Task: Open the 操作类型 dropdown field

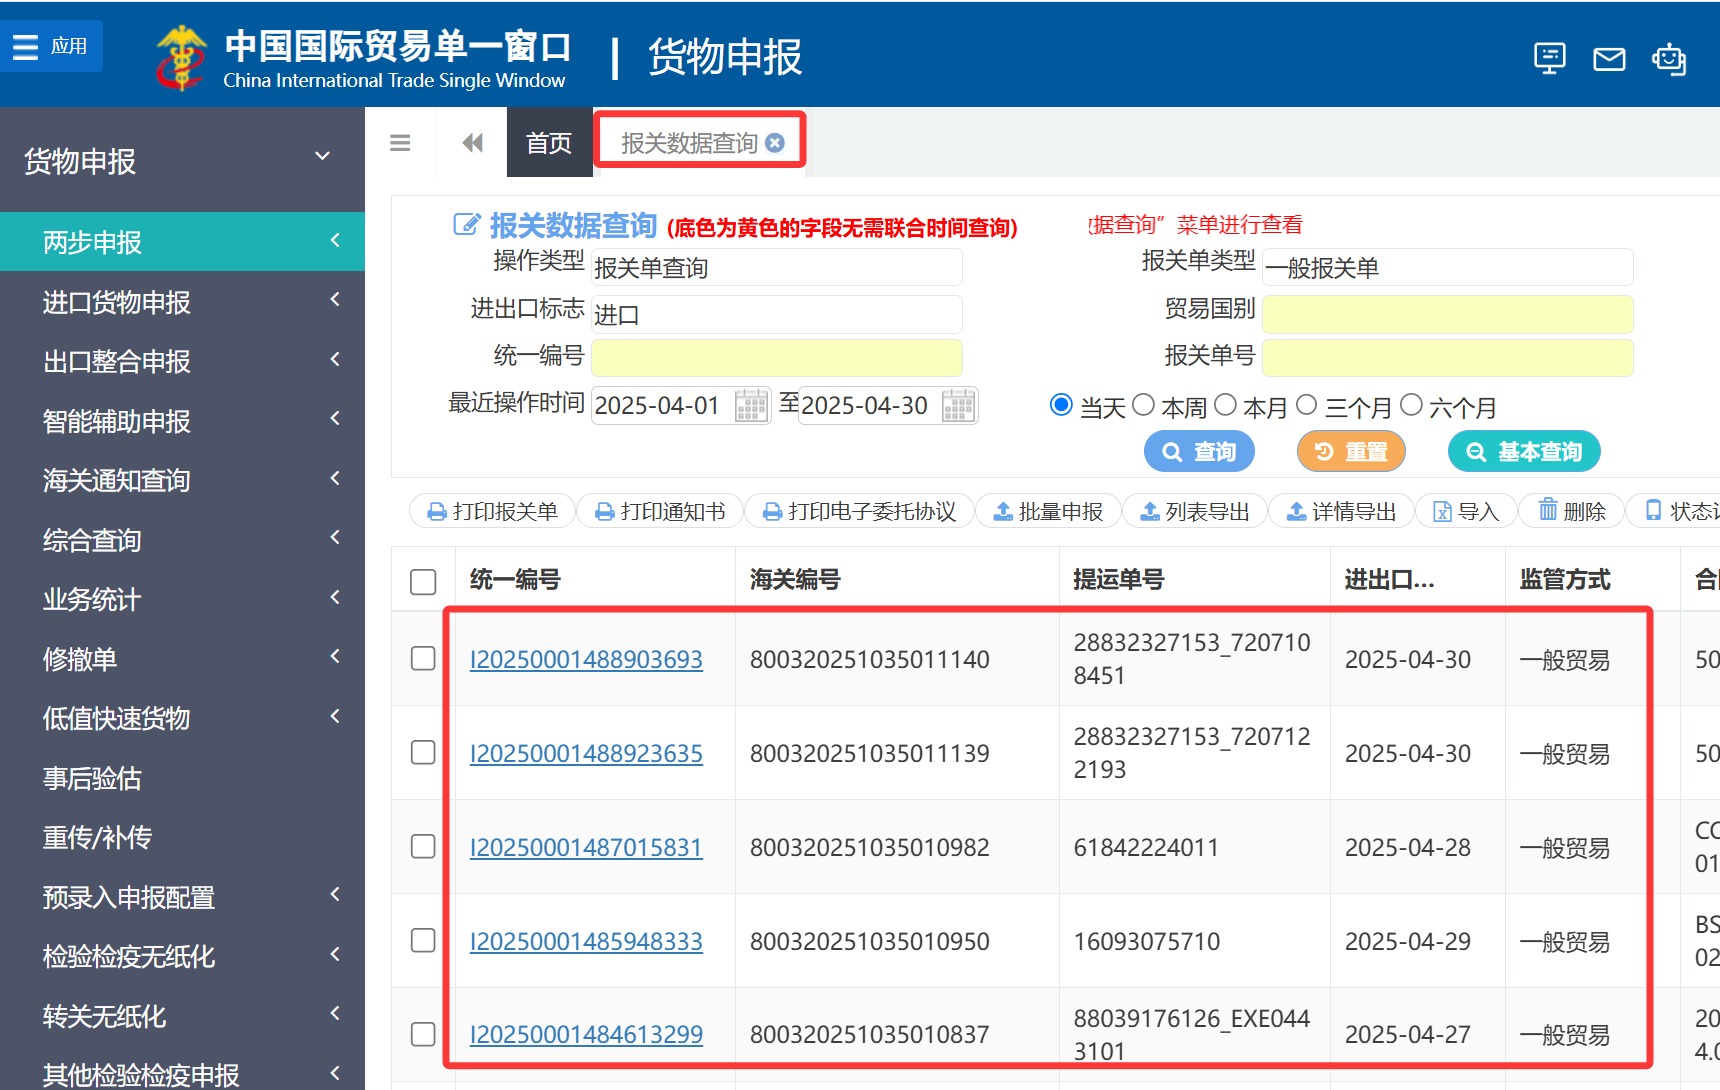Action: pyautogui.click(x=777, y=267)
